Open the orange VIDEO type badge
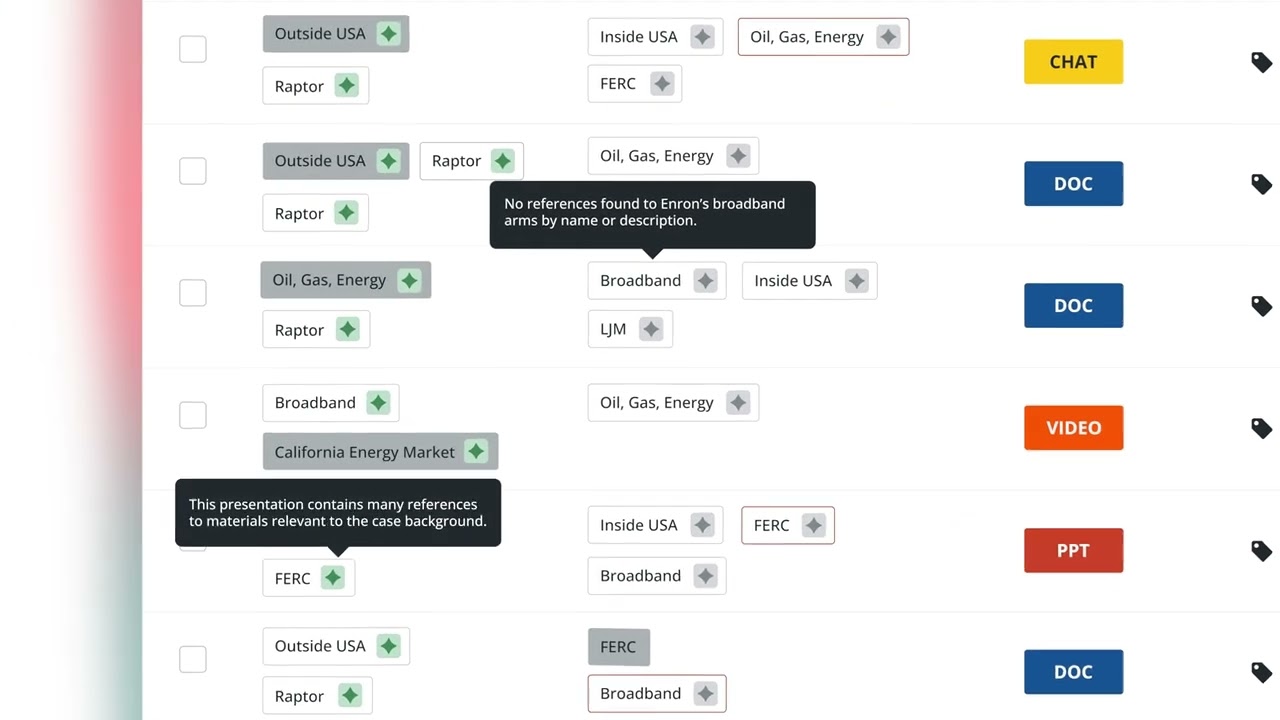Screen dimensions: 1280x720 (x=1073, y=428)
